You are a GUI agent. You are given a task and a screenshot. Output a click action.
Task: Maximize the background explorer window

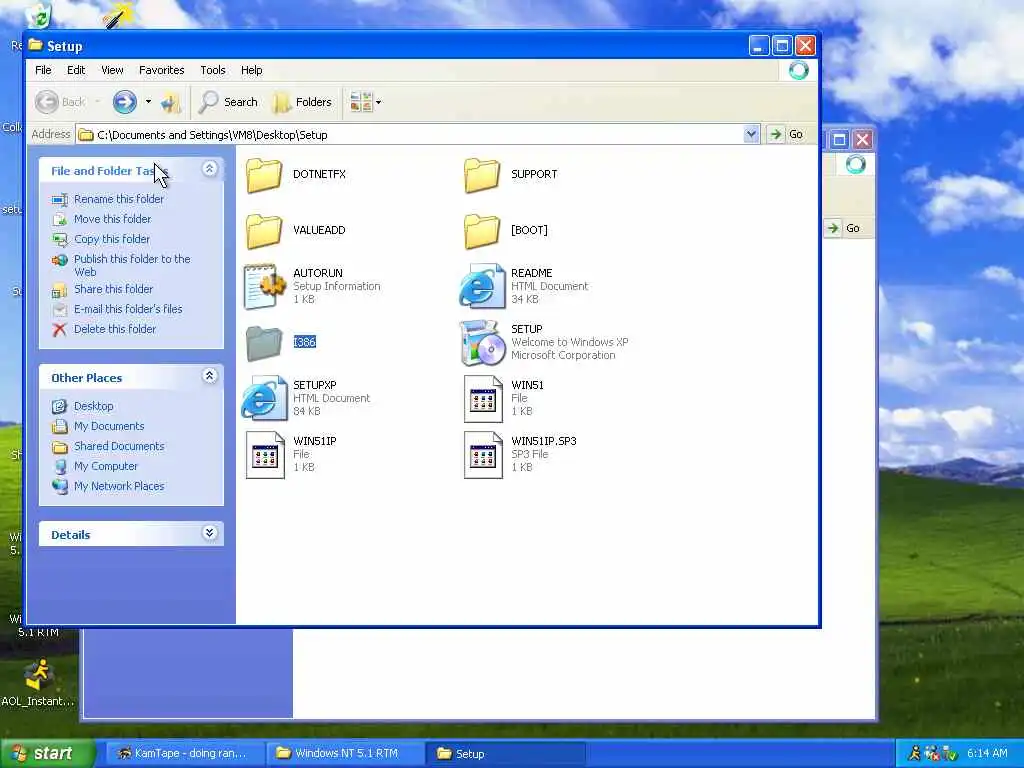839,139
